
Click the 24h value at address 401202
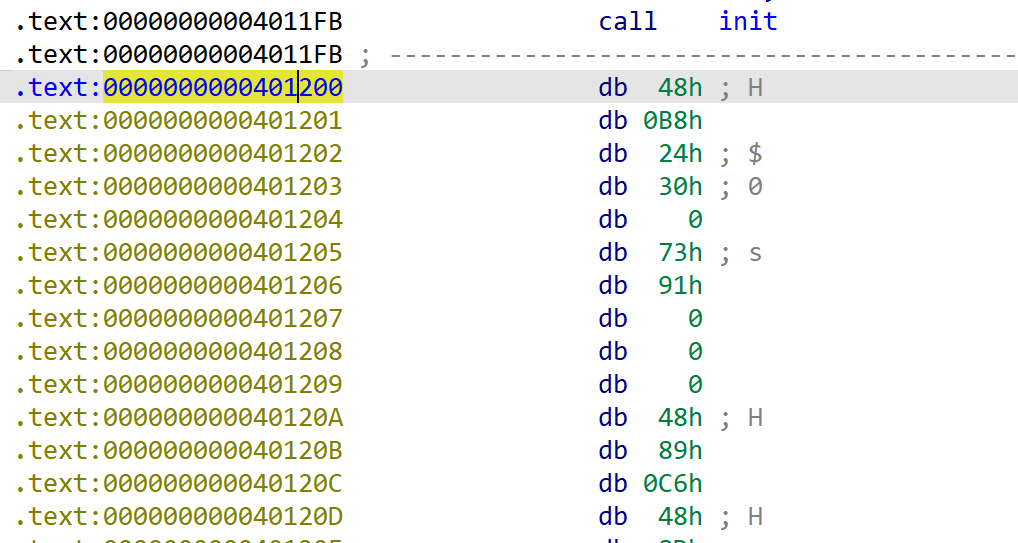coord(680,154)
